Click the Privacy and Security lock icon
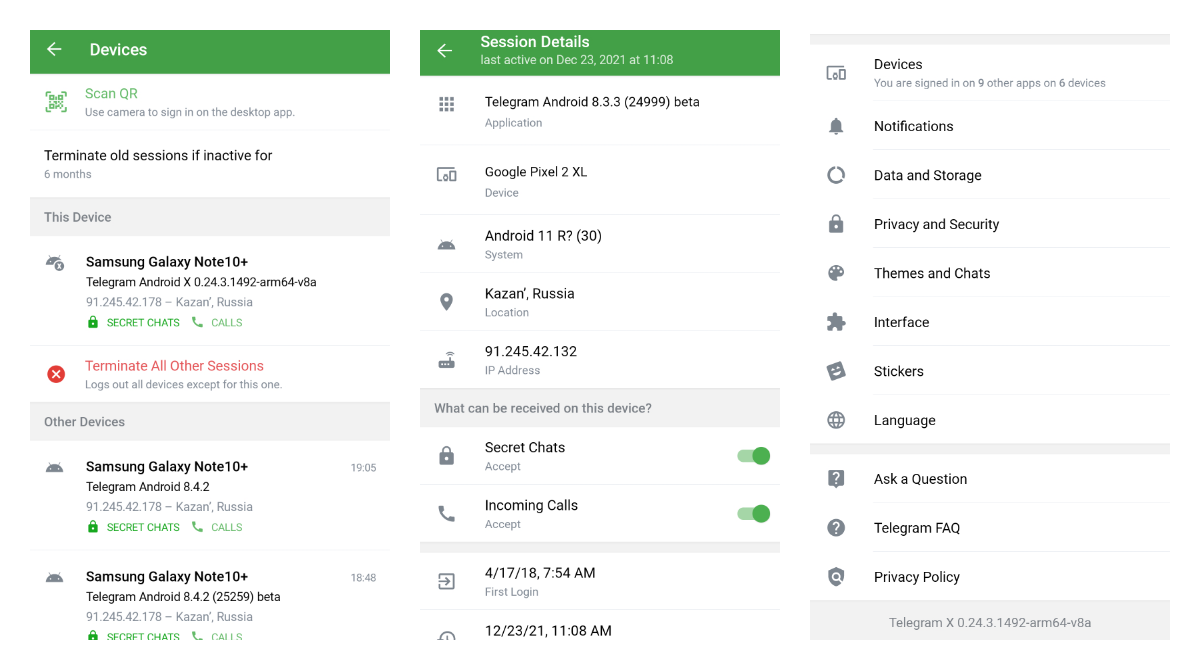Viewport: 1200px width, 670px height. pos(836,224)
